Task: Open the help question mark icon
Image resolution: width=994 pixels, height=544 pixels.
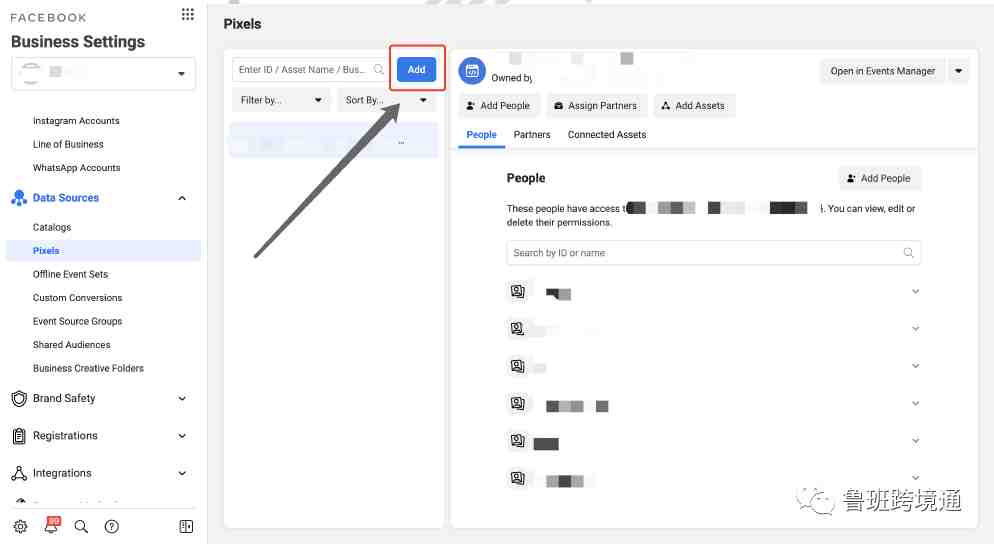Action: click(112, 526)
